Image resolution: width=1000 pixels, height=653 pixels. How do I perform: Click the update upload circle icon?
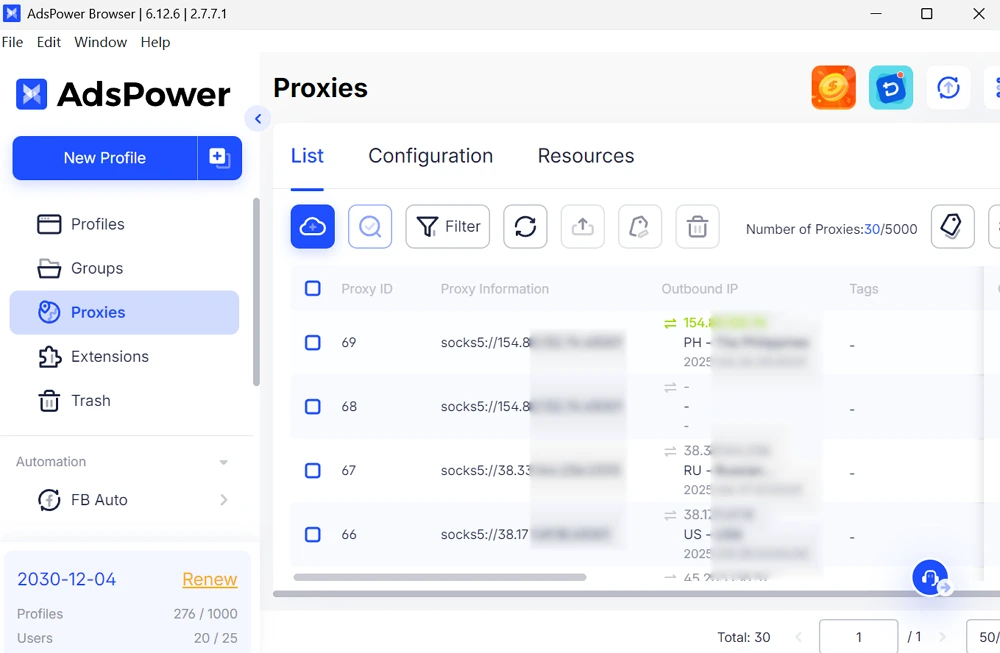948,87
